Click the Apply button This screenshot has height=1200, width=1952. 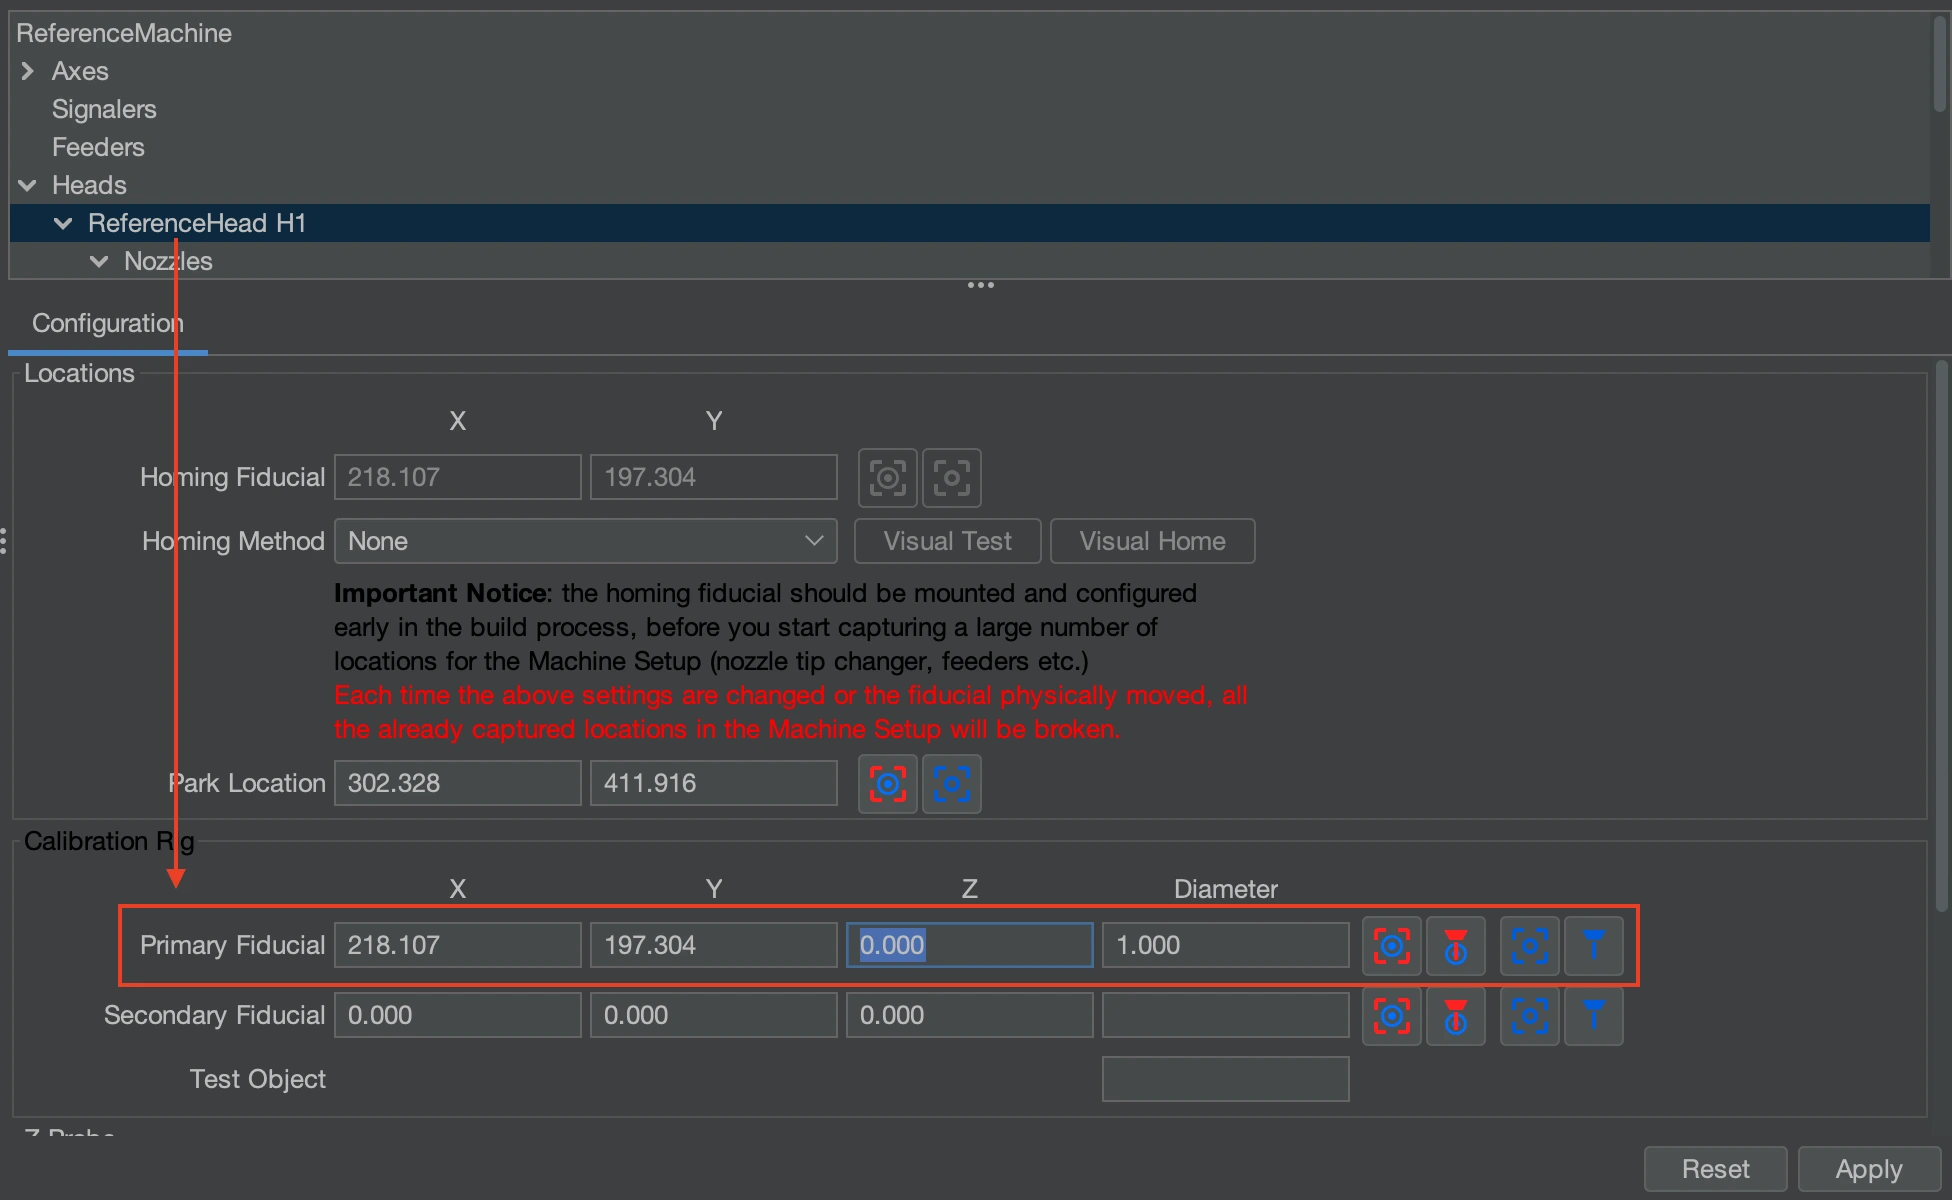click(1868, 1168)
